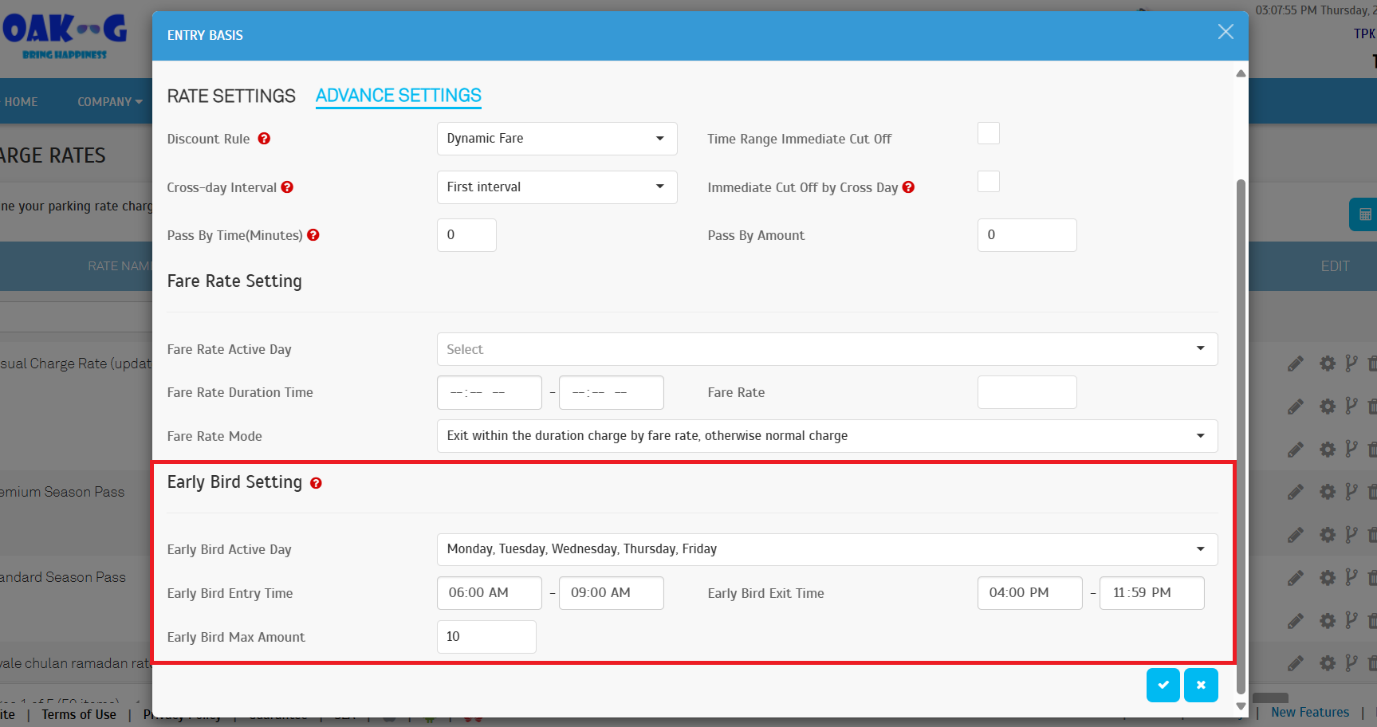Image resolution: width=1377 pixels, height=727 pixels.
Task: Switch to the Rate Settings tab
Action: pos(231,96)
